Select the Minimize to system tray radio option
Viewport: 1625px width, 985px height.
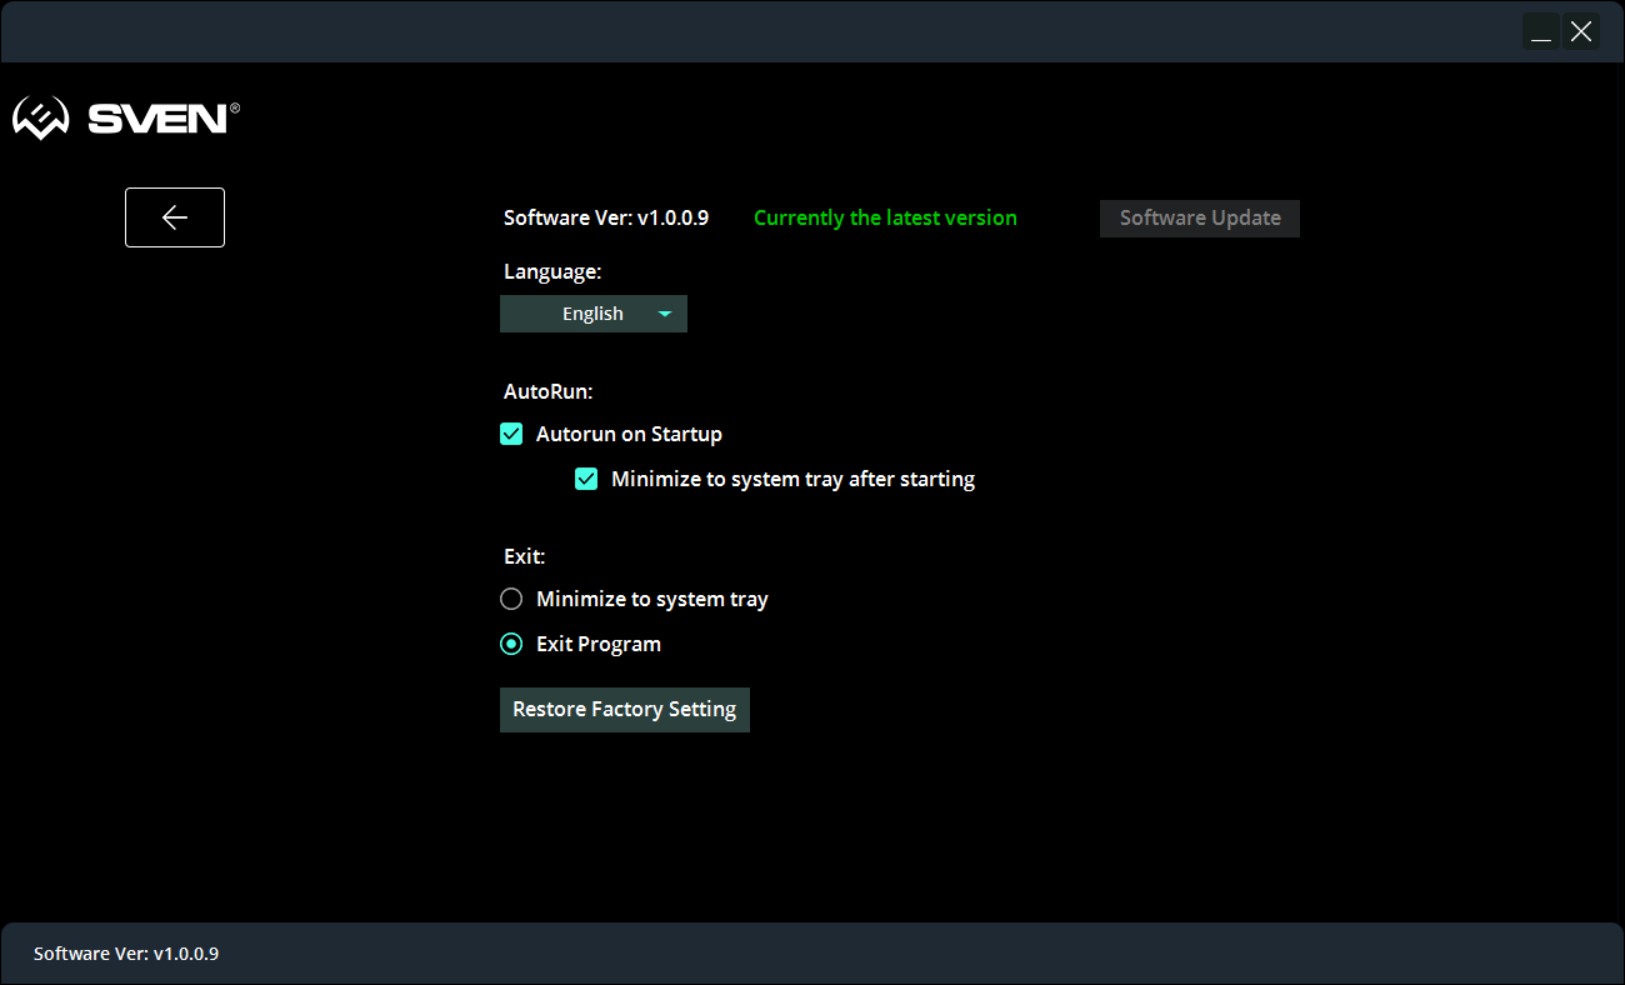click(511, 599)
